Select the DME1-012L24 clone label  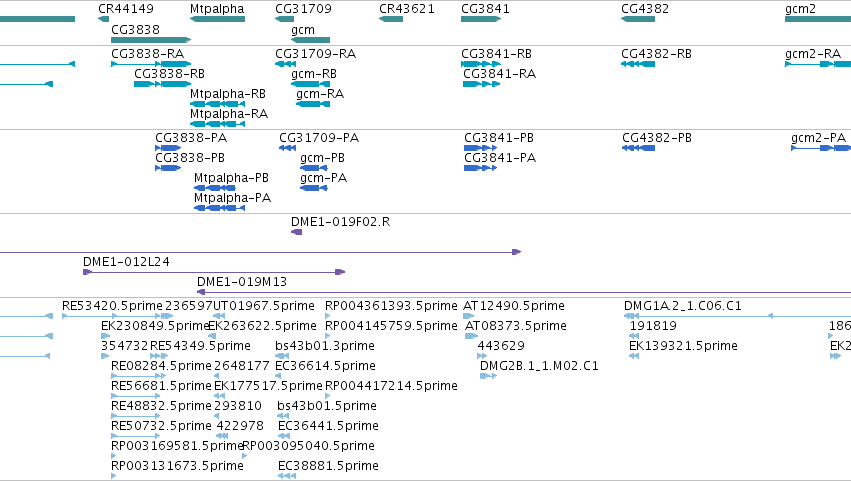pos(126,262)
